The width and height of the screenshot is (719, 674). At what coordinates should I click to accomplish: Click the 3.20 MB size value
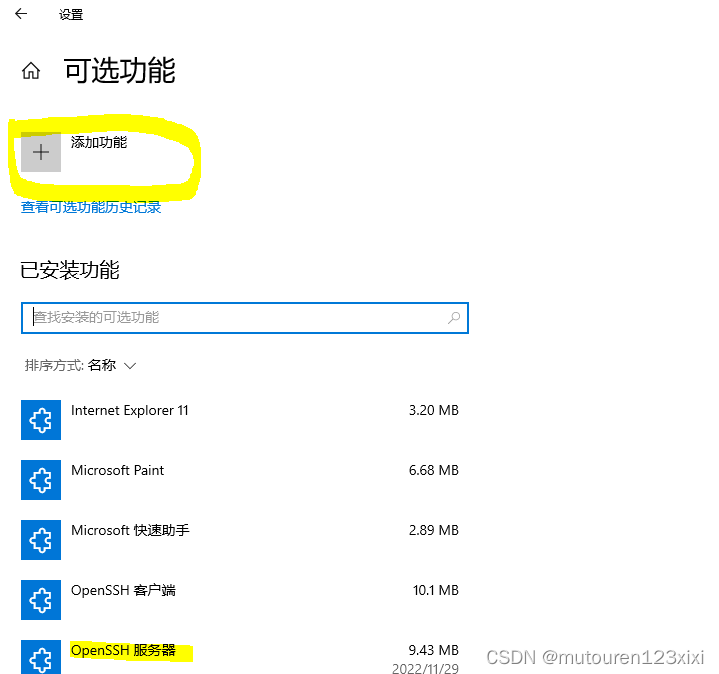point(434,410)
